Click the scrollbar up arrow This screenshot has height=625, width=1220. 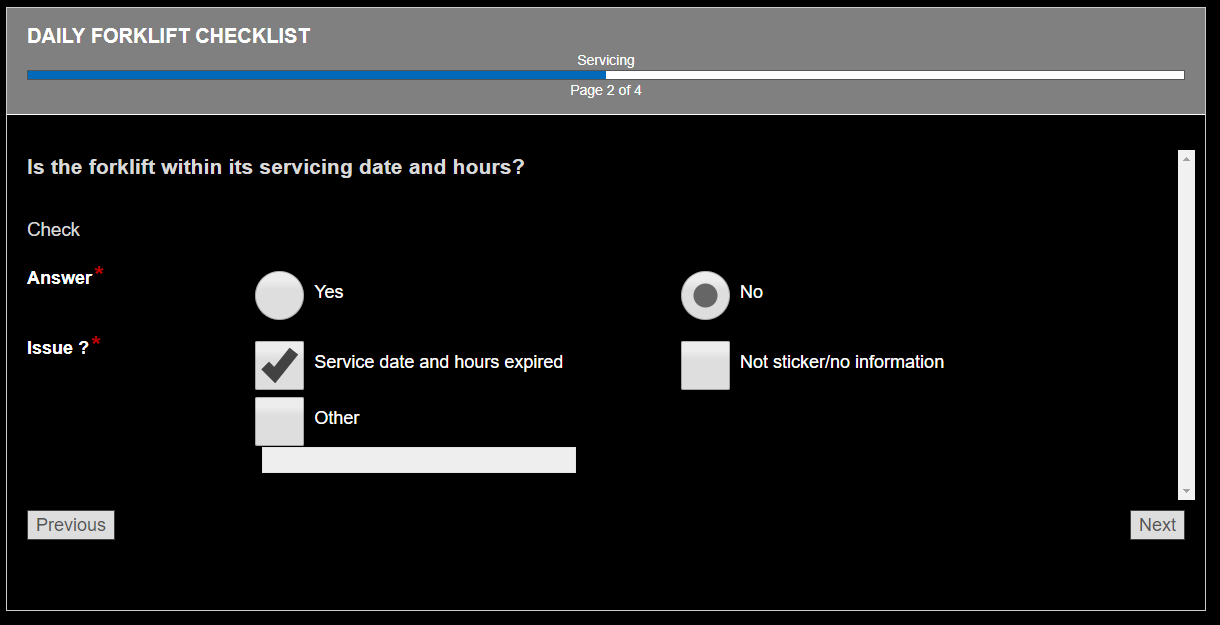(1187, 158)
